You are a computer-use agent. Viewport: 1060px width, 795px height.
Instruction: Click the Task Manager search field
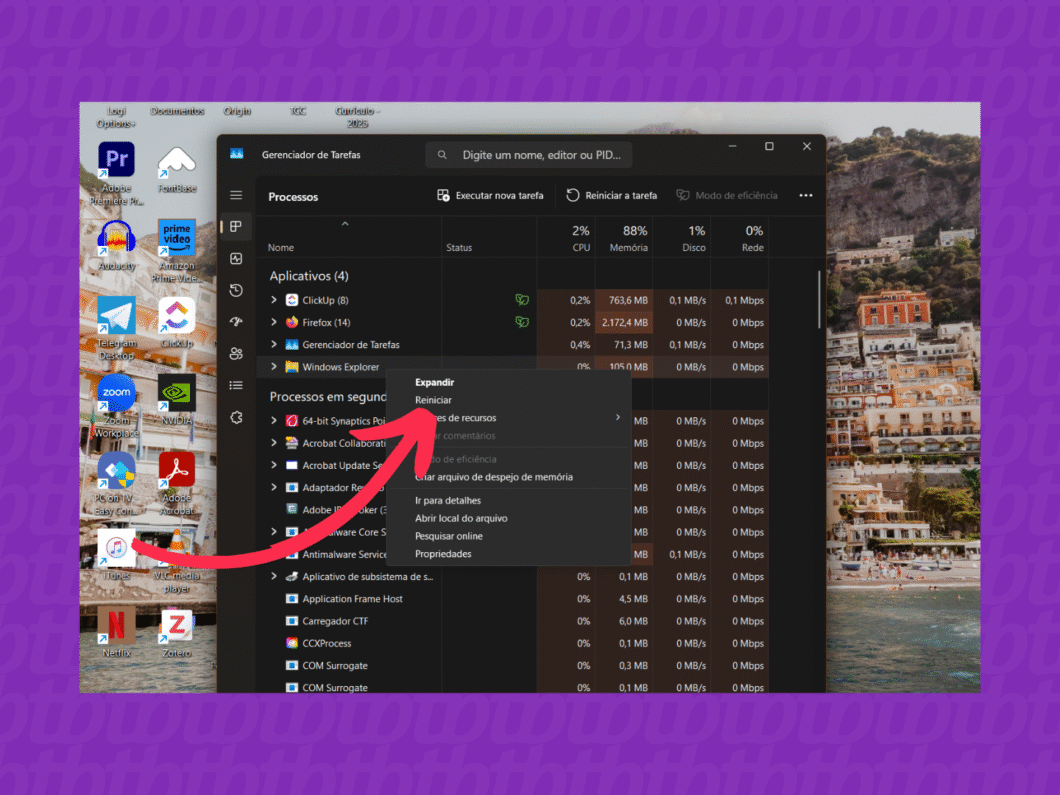pyautogui.click(x=529, y=155)
